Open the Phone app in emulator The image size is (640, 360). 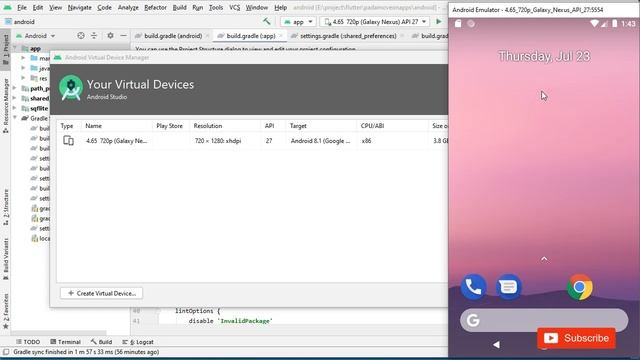473,287
